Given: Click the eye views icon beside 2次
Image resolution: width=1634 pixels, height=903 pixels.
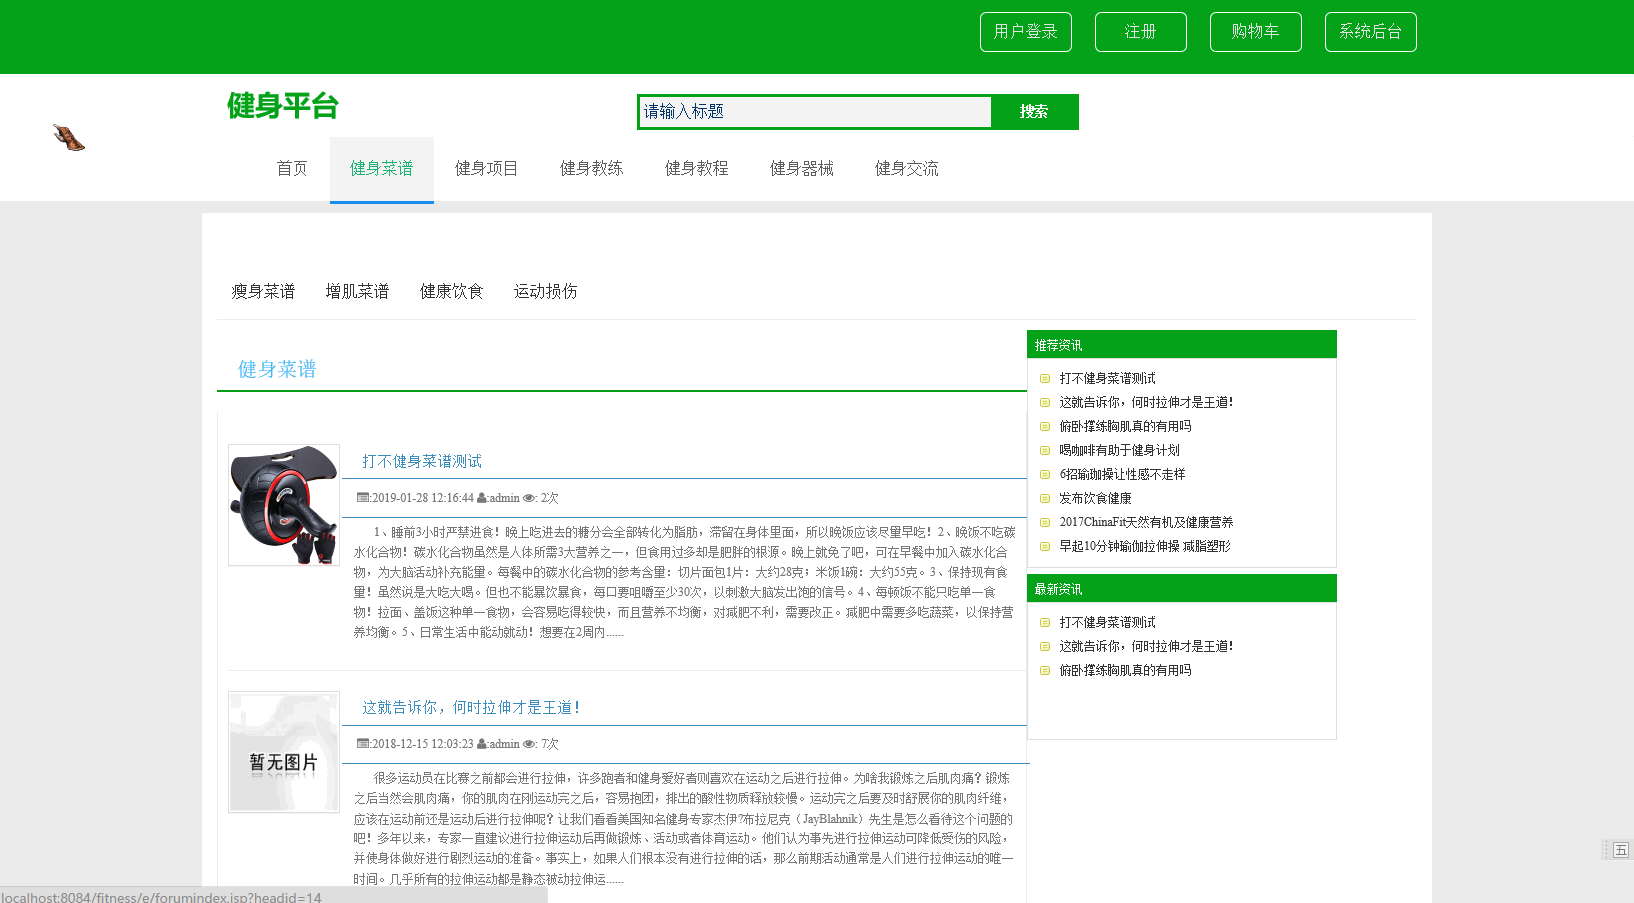Looking at the screenshot, I should coord(529,498).
